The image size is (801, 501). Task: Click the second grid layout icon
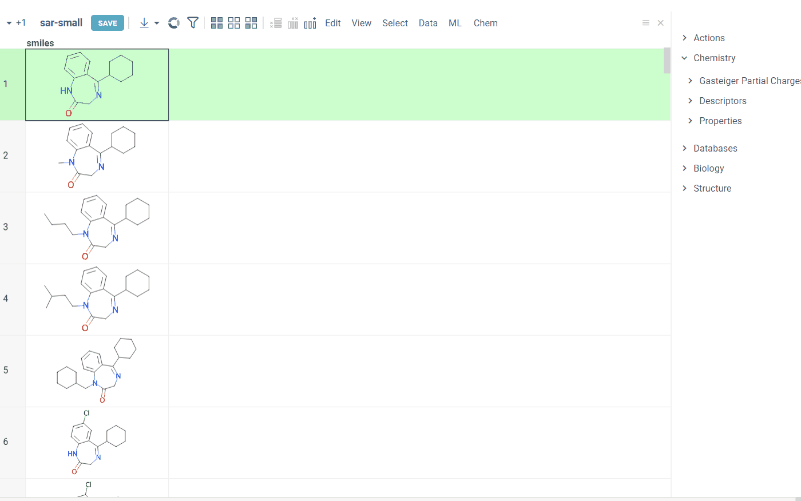(234, 23)
